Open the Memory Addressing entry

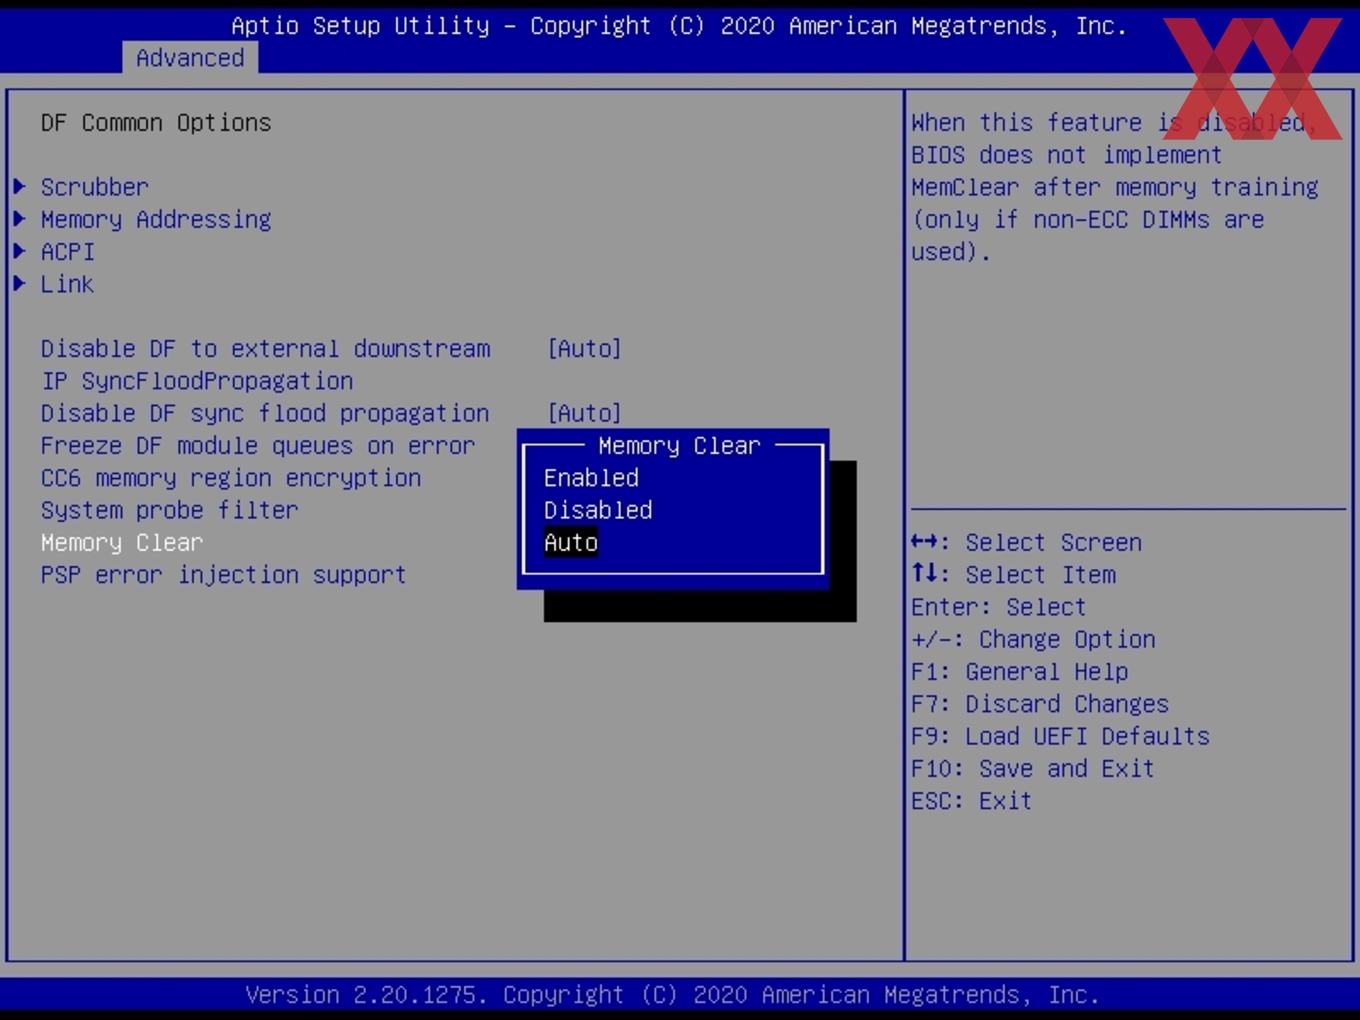coord(156,219)
